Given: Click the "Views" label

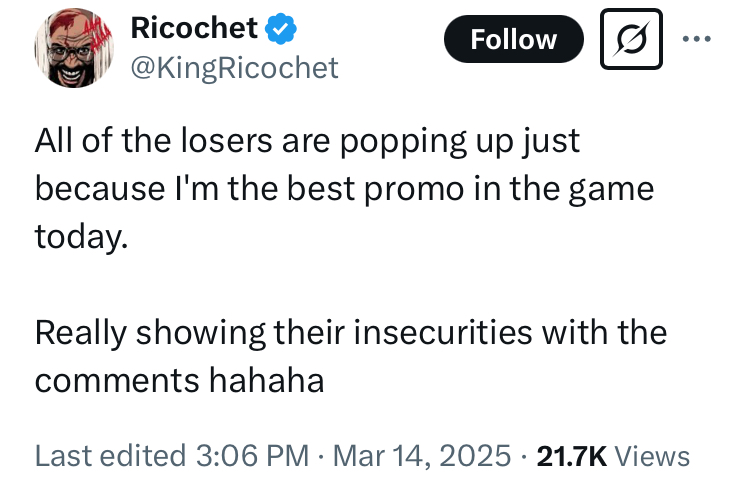Looking at the screenshot, I should pyautogui.click(x=652, y=456).
